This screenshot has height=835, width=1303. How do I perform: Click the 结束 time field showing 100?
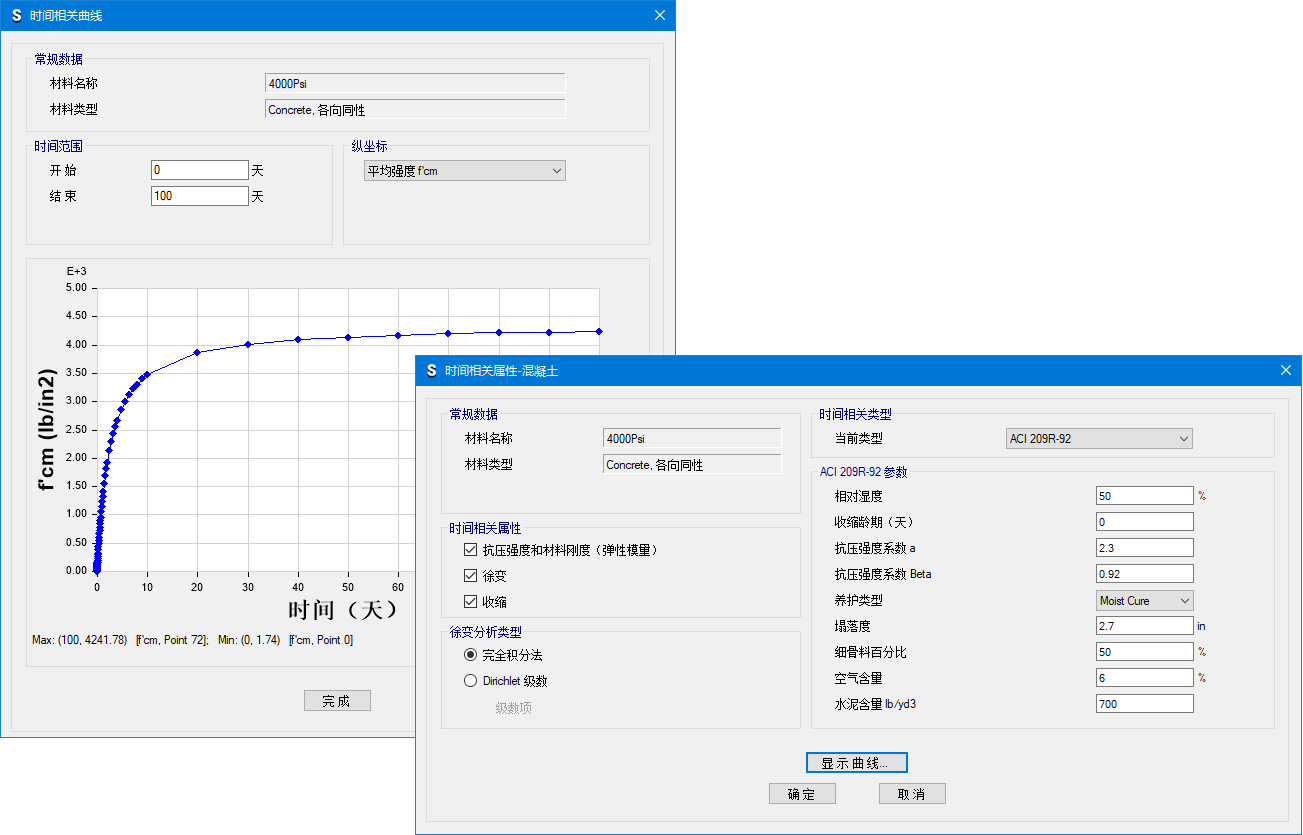tap(199, 196)
